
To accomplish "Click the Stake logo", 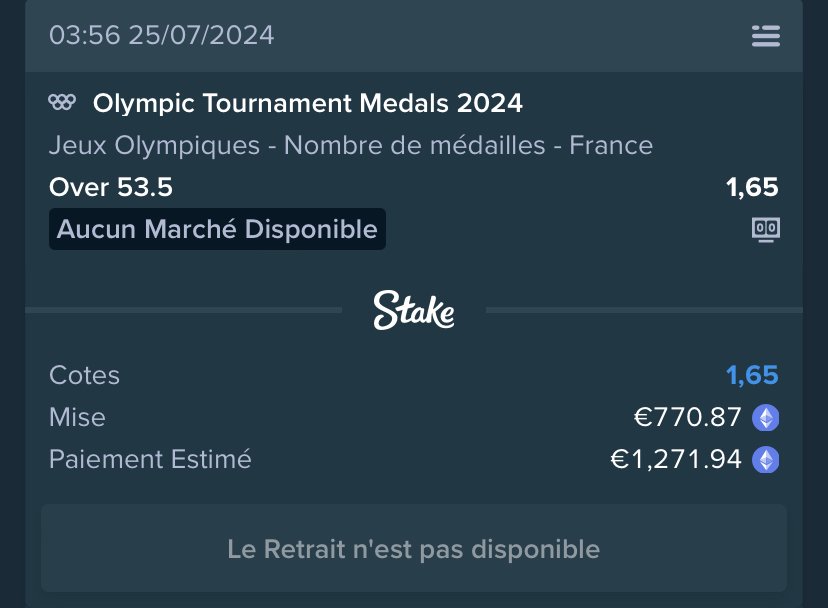I will 414,311.
